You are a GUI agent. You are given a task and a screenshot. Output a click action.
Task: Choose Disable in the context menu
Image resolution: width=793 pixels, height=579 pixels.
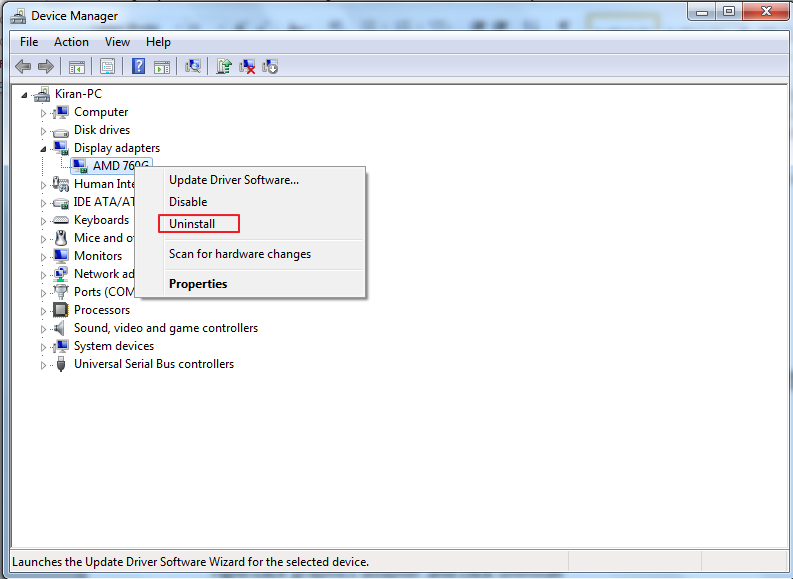[x=188, y=202]
